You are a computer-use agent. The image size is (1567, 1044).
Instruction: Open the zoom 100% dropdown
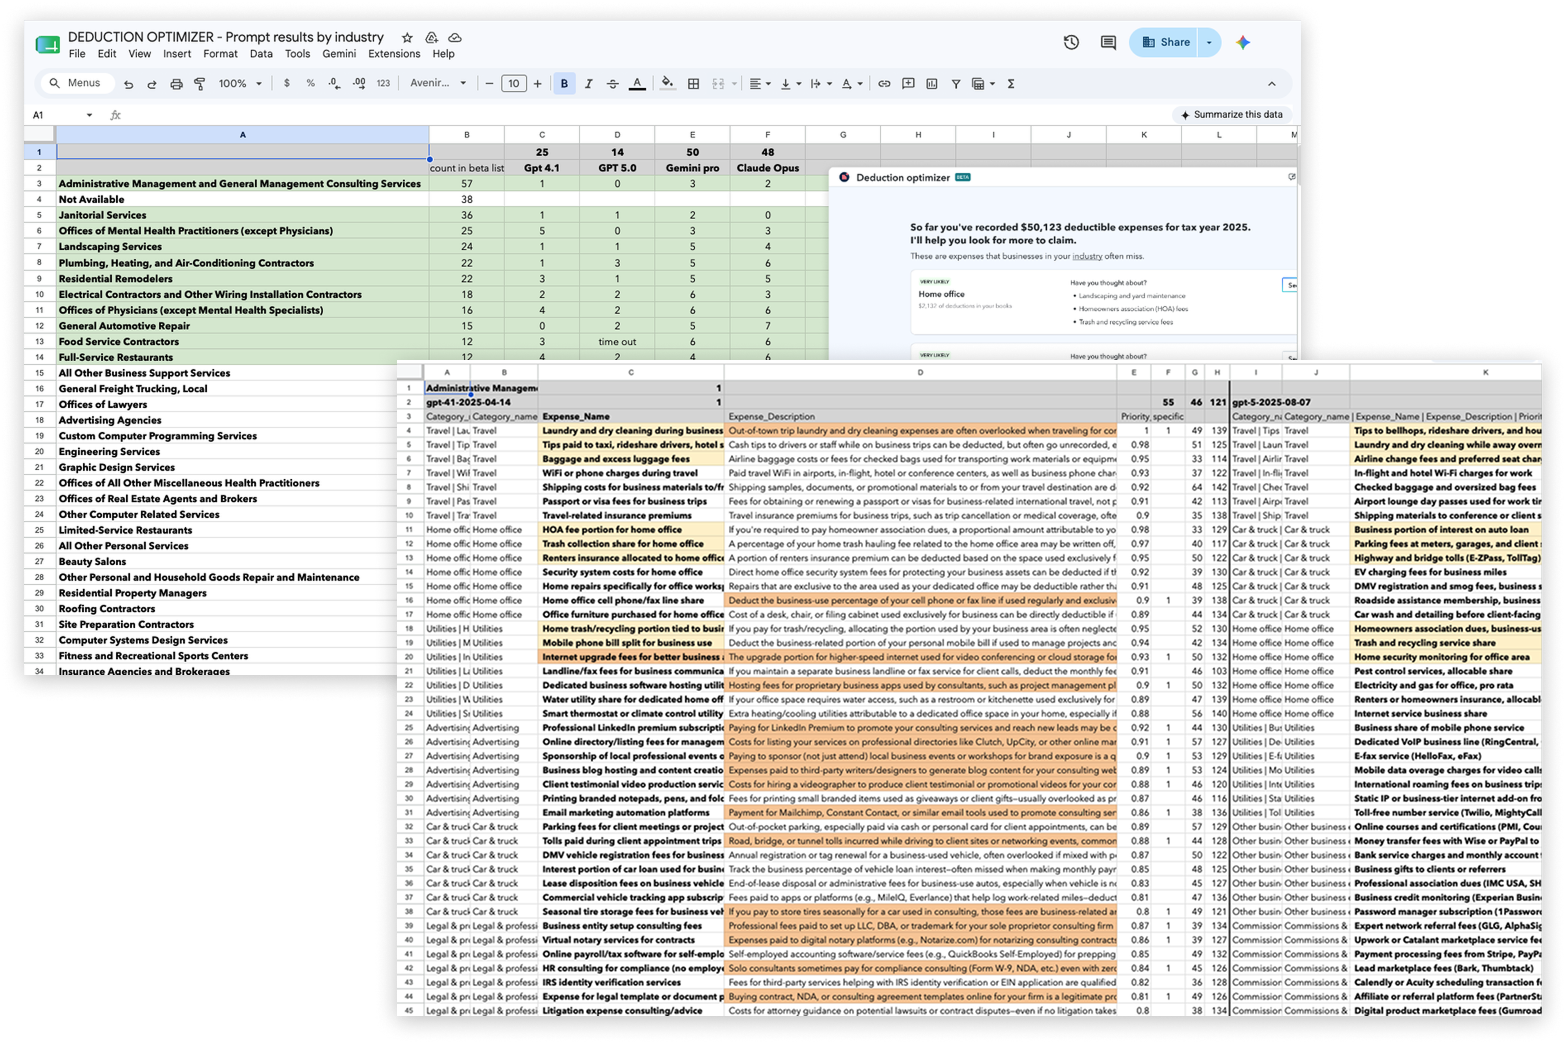click(x=240, y=84)
